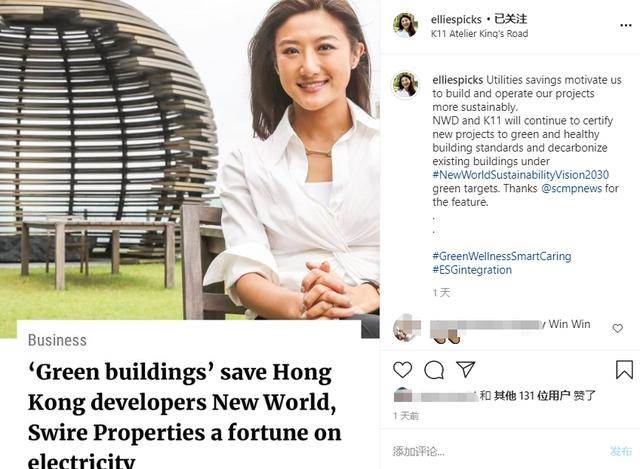The image size is (640, 469).
Task: Open the #GreenWellnessSmartCaring hashtag
Action: pyautogui.click(x=502, y=256)
